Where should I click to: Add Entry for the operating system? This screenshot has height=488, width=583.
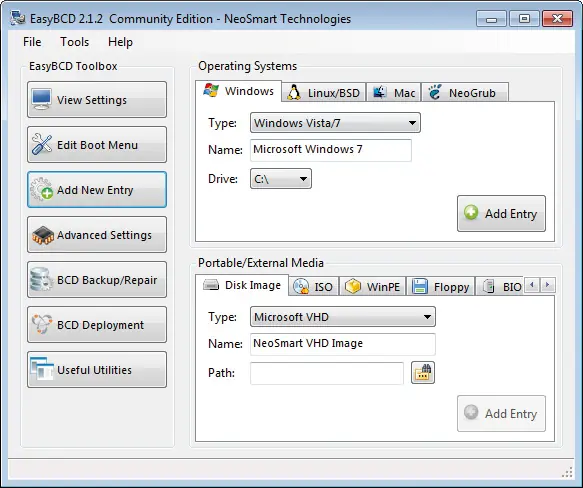[x=501, y=214]
